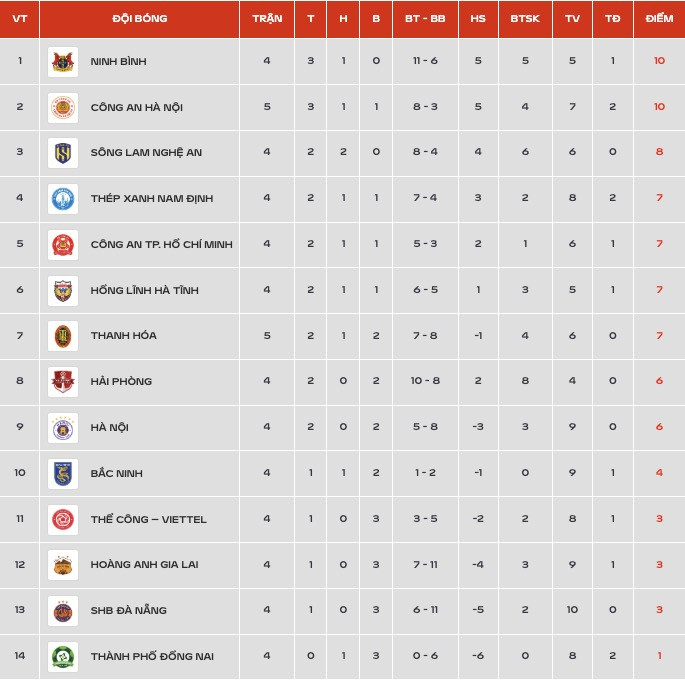Click Thể Công – Viettel team name

pos(149,519)
